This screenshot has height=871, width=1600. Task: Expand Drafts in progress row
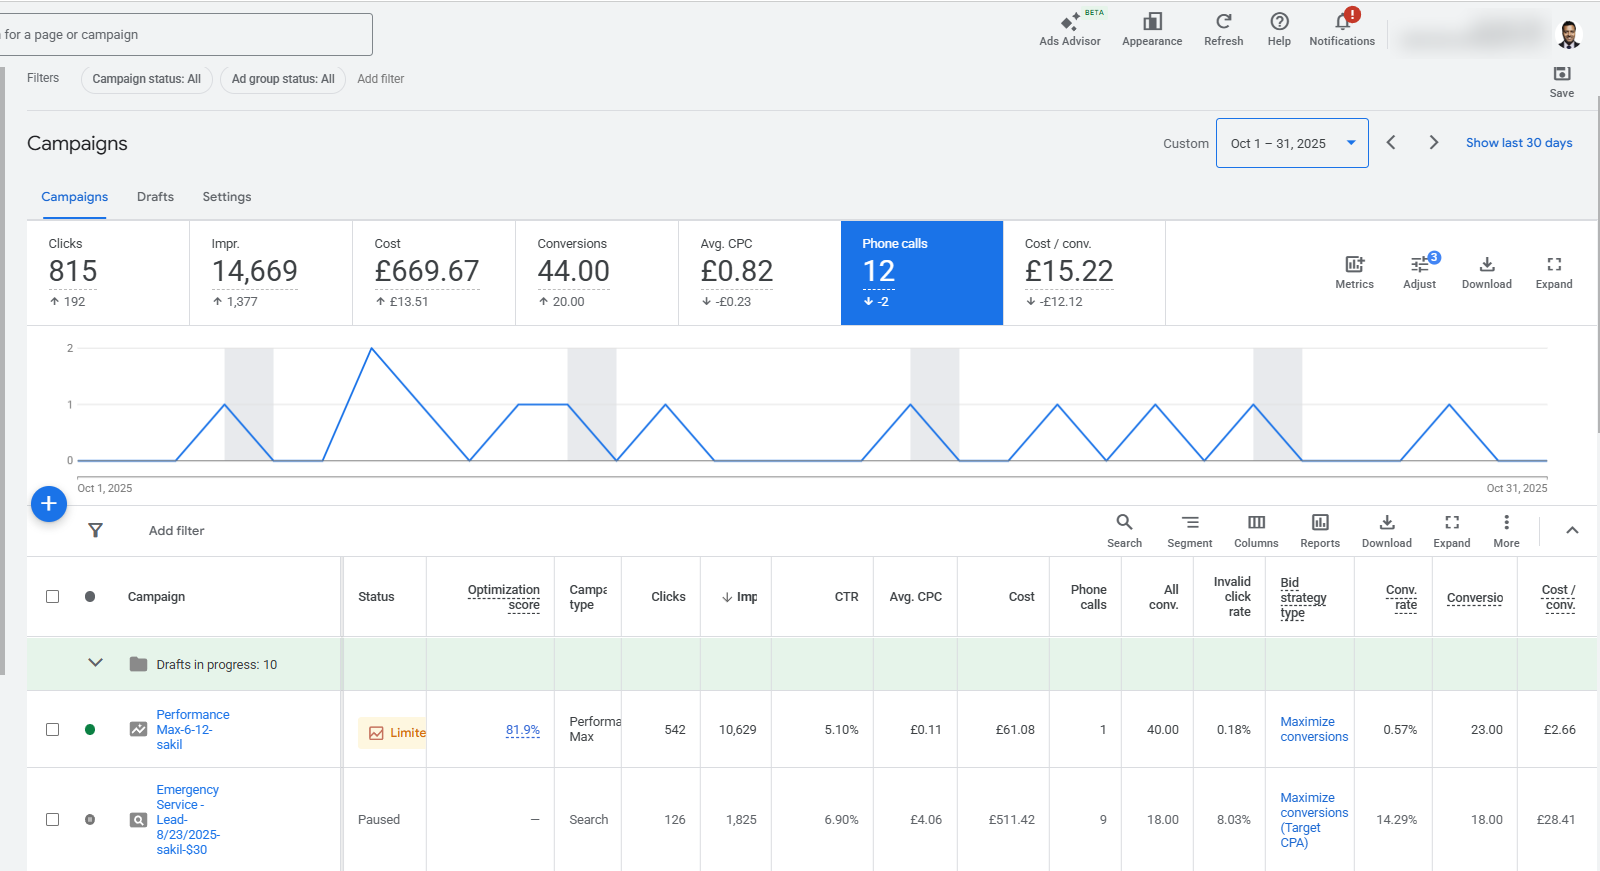point(95,662)
